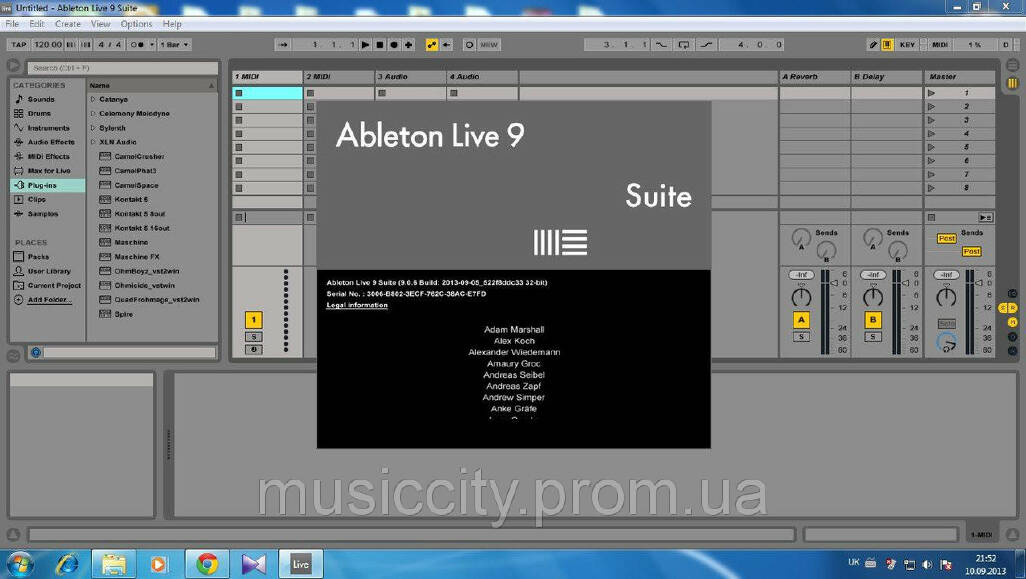
Task: Select the Maschine FX plug-in
Action: pos(136,257)
